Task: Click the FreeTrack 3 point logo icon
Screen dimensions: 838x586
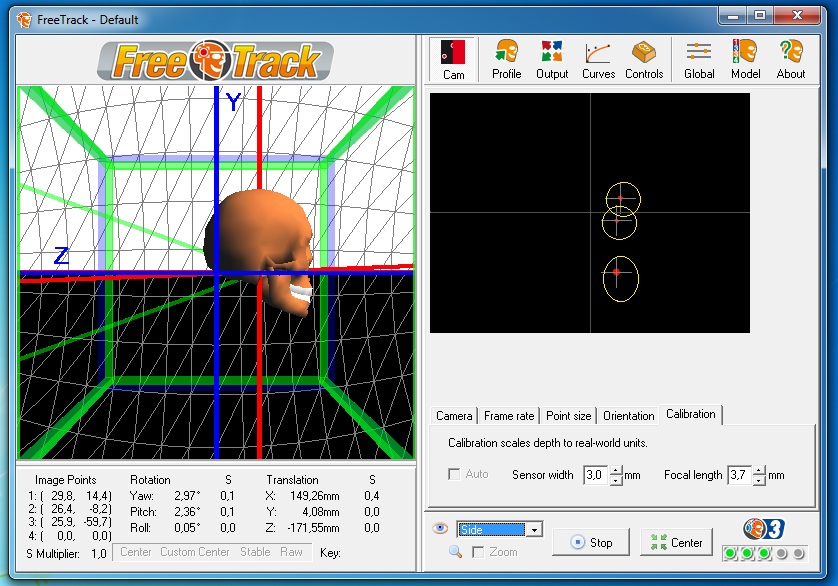Action: click(x=764, y=529)
